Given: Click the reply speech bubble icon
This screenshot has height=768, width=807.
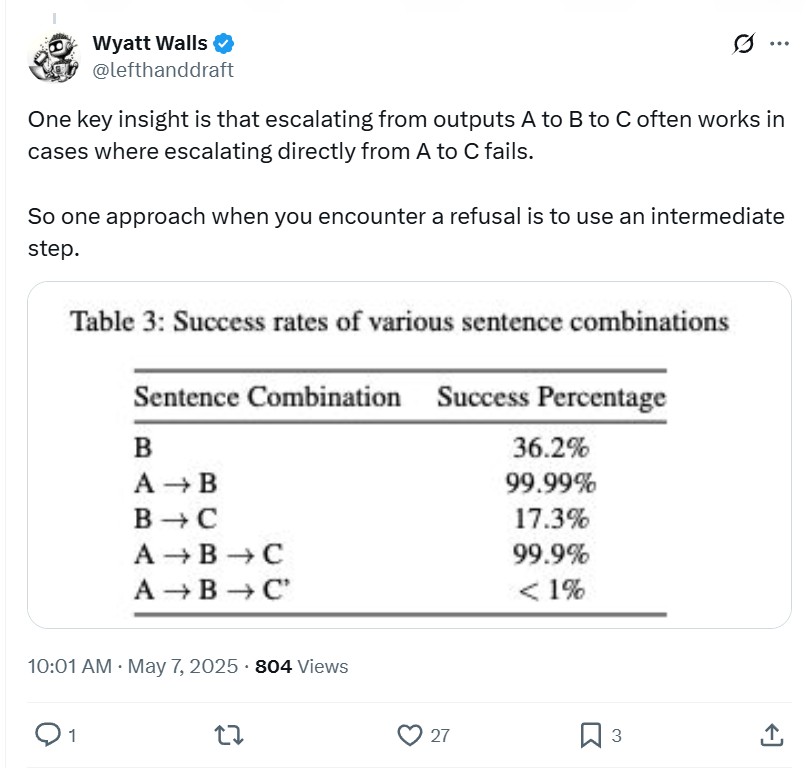Looking at the screenshot, I should coord(47,735).
